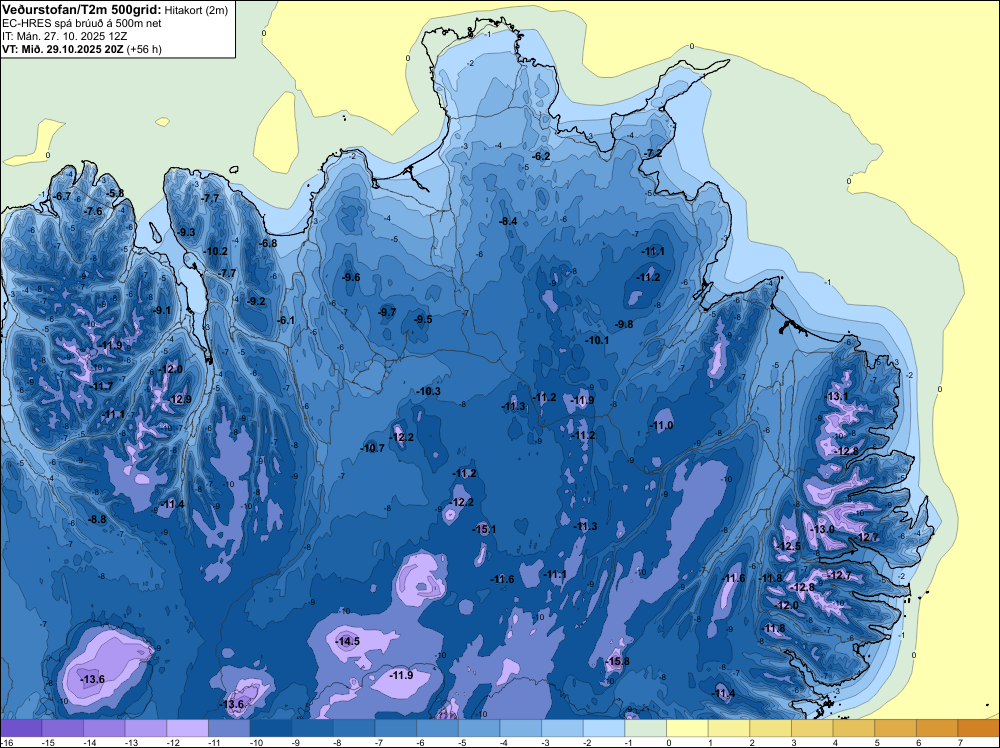Click the legend swatch between 3 and 4
Viewport: 1000px width, 748px height.
point(812,728)
